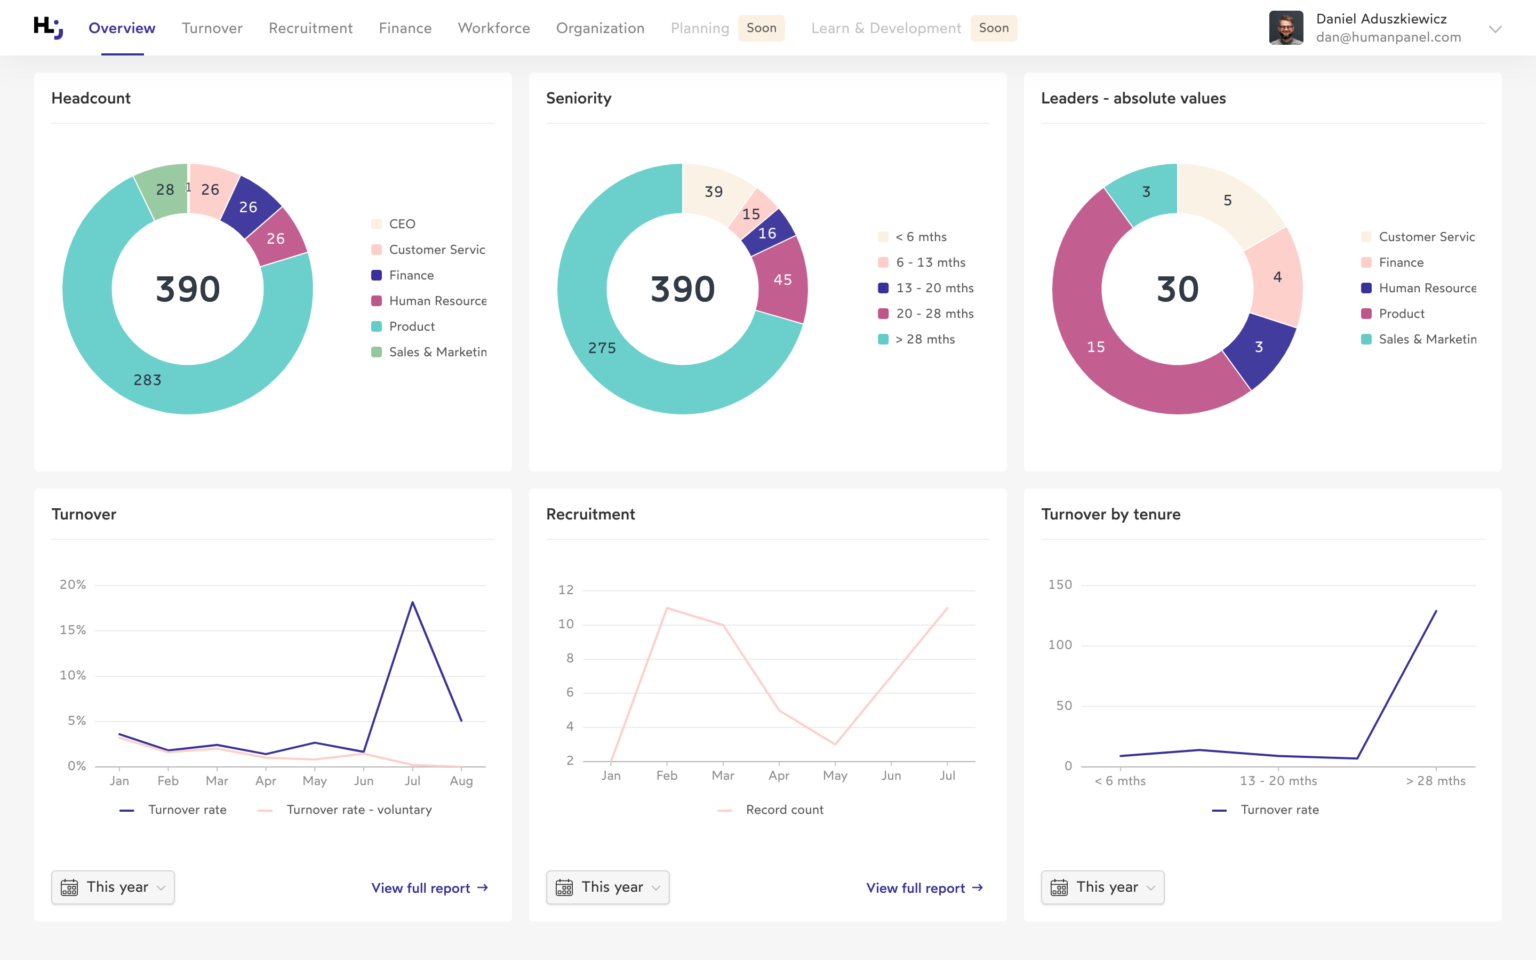The image size is (1536, 960).
Task: Switch to the Workforce tab
Action: pyautogui.click(x=493, y=27)
